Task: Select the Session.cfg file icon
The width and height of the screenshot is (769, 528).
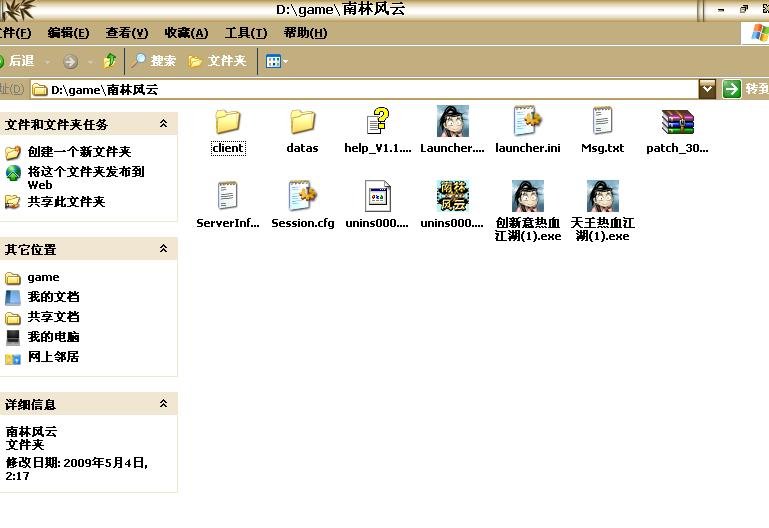Action: (x=303, y=196)
